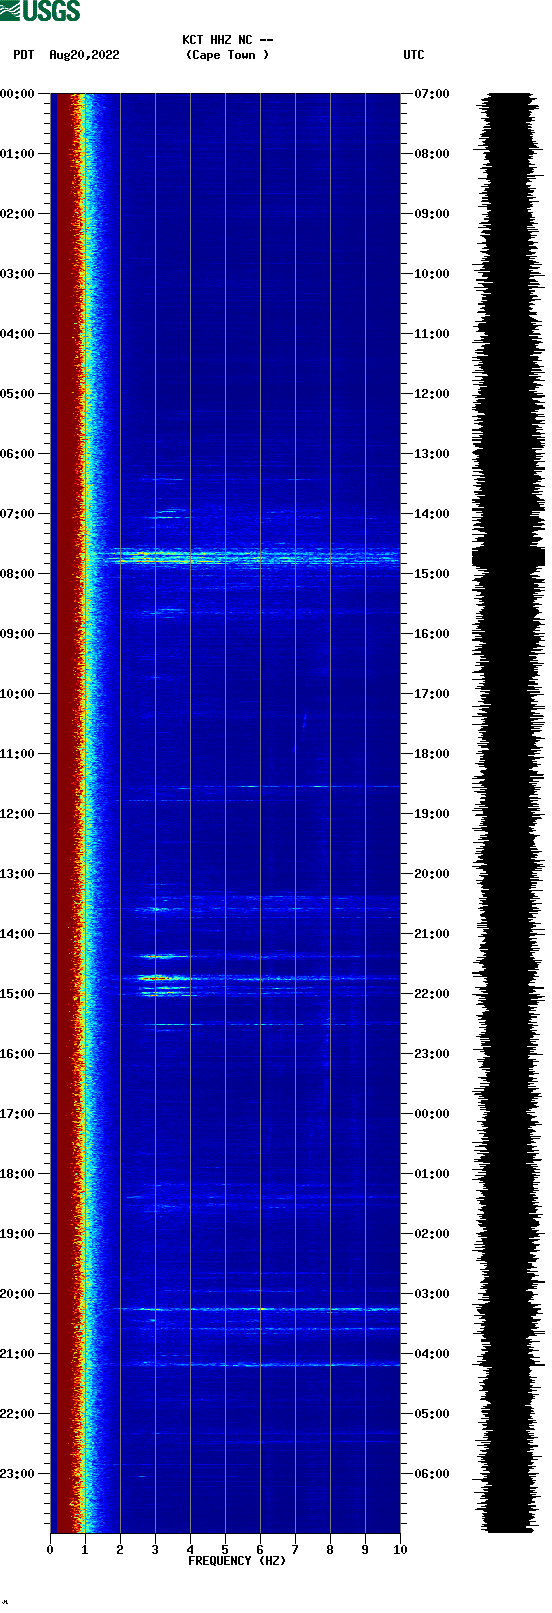Click the horizontal streak near 20:15 PDT
This screenshot has height=1613, width=552.
pos(255,1309)
